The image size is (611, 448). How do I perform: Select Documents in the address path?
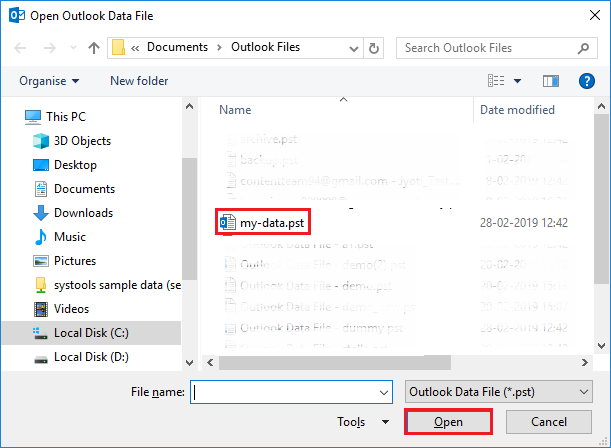(177, 47)
